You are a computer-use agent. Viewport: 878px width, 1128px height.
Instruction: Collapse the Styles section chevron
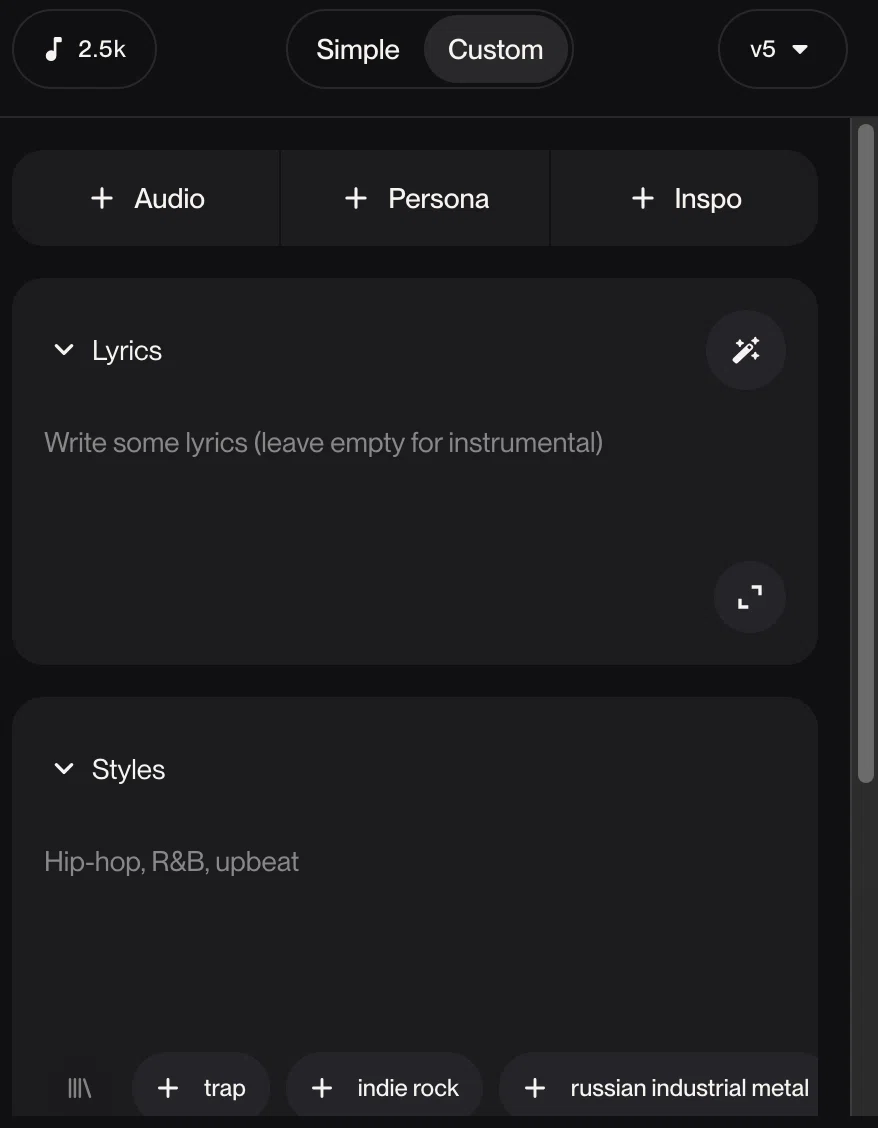click(64, 768)
